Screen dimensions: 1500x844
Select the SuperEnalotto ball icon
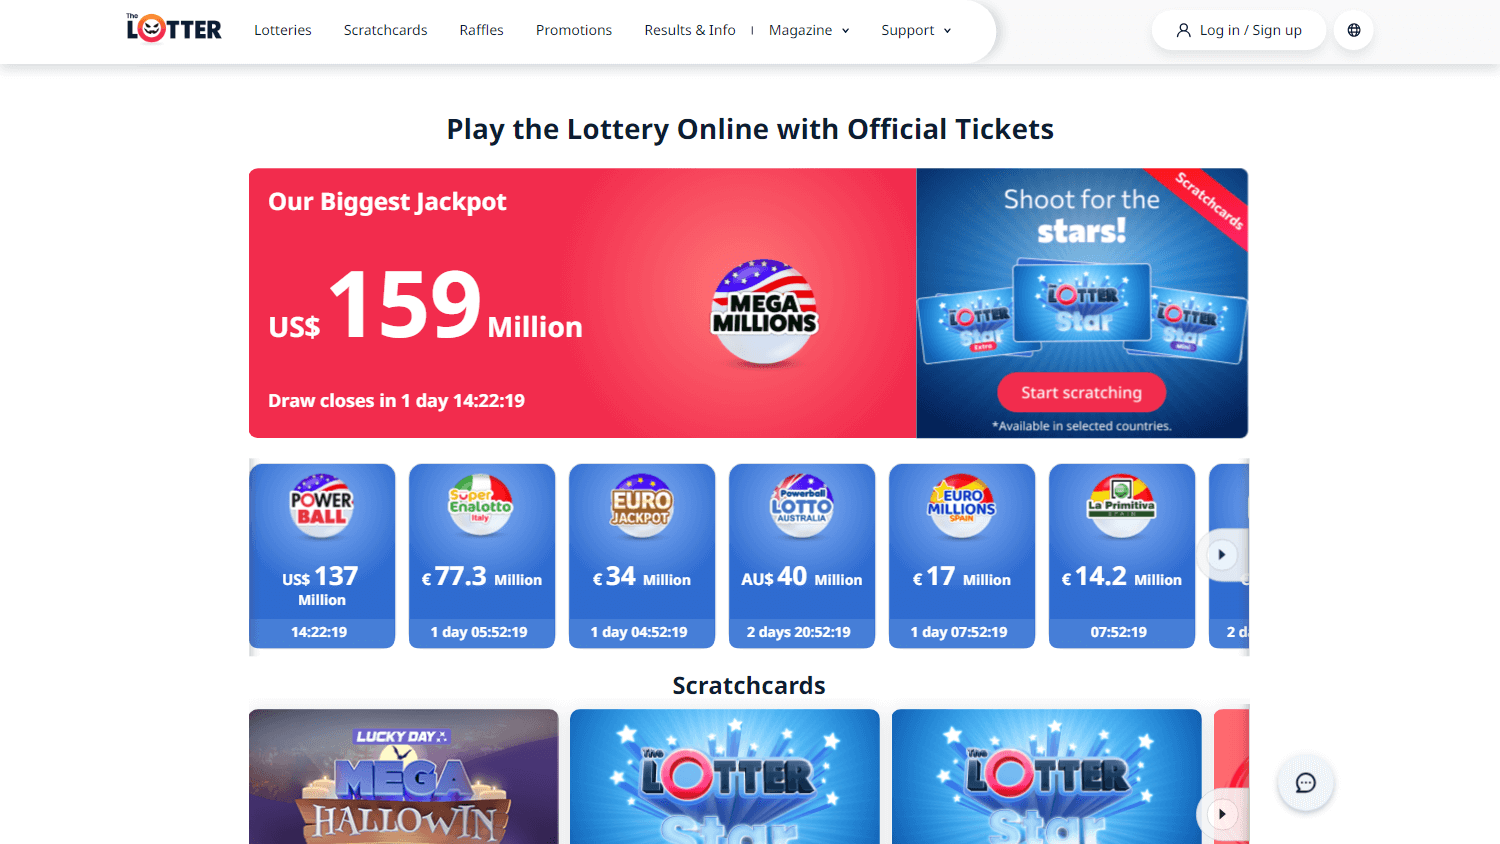pos(481,505)
